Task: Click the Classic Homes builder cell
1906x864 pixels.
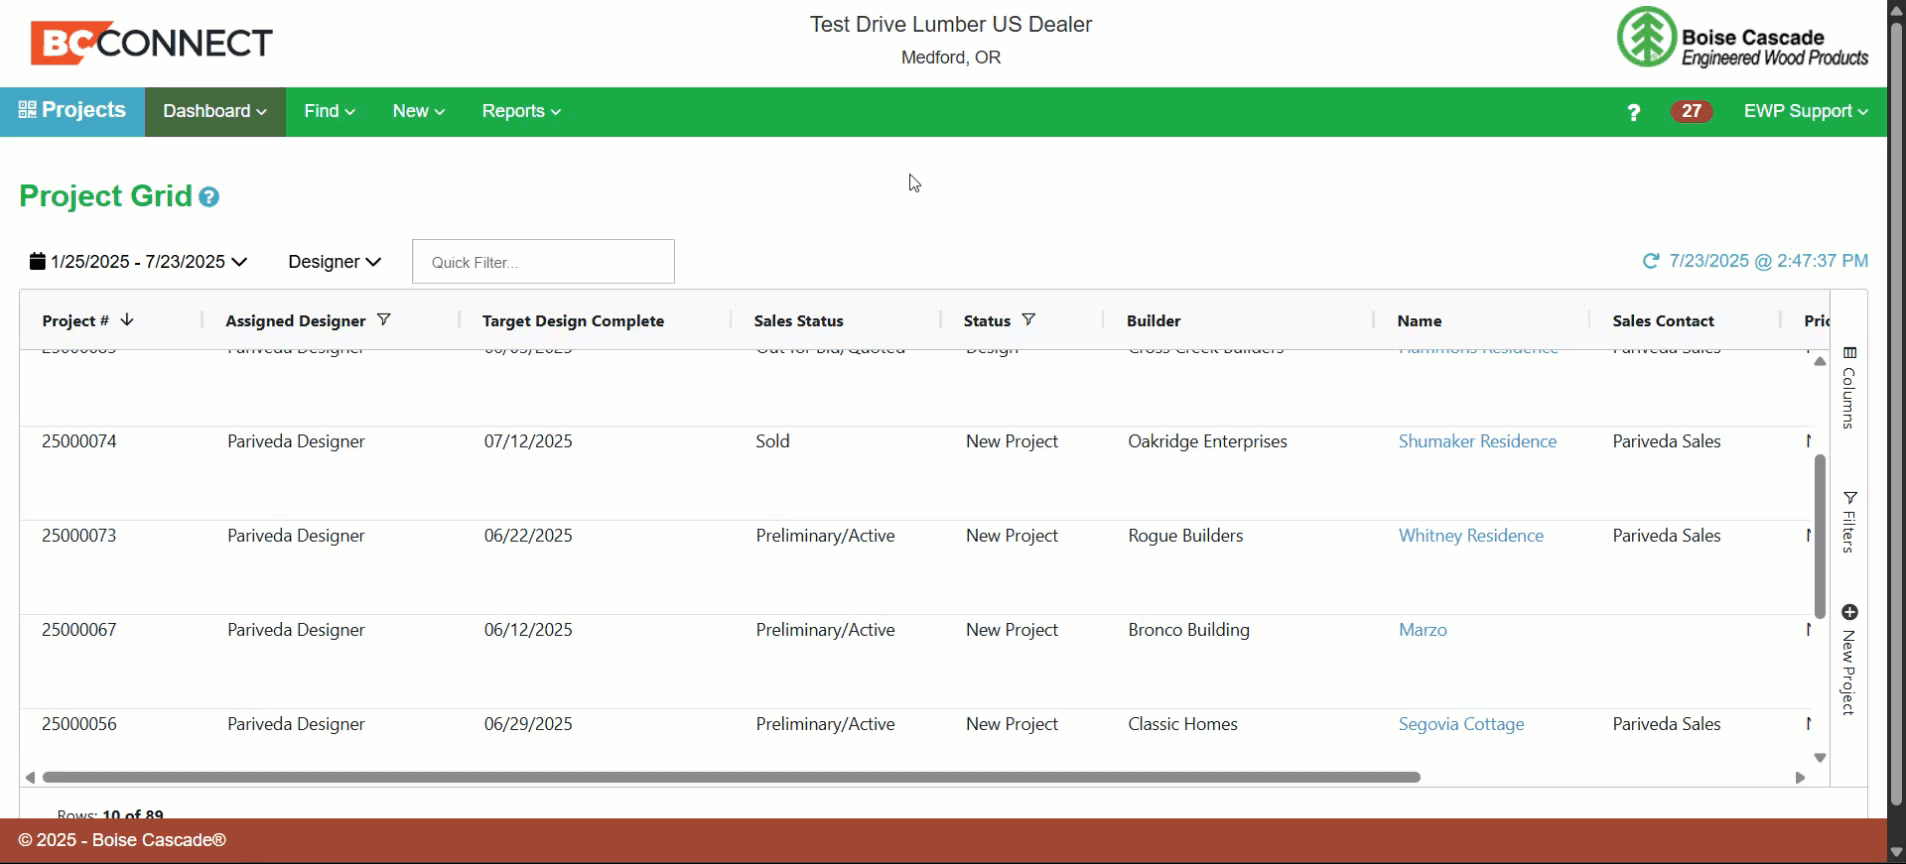Action: coord(1182,724)
